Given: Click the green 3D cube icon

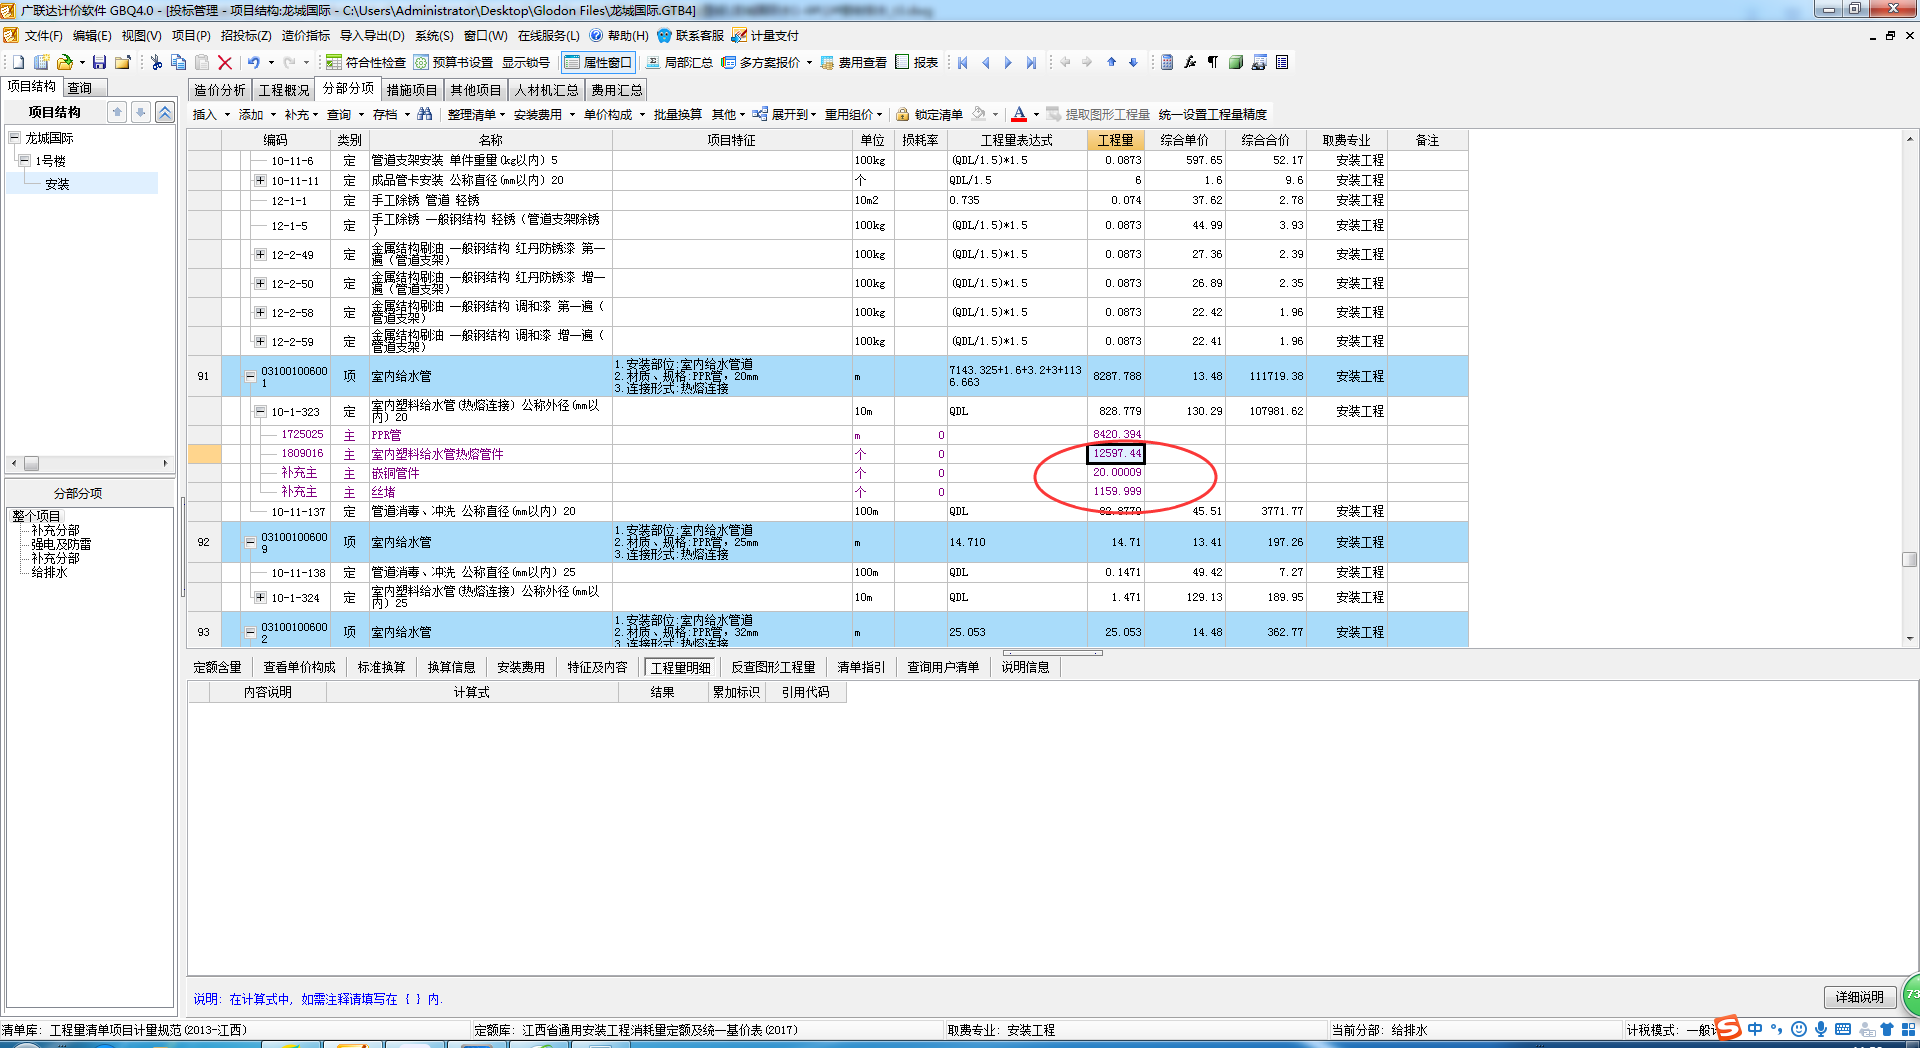Looking at the screenshot, I should tap(1236, 62).
